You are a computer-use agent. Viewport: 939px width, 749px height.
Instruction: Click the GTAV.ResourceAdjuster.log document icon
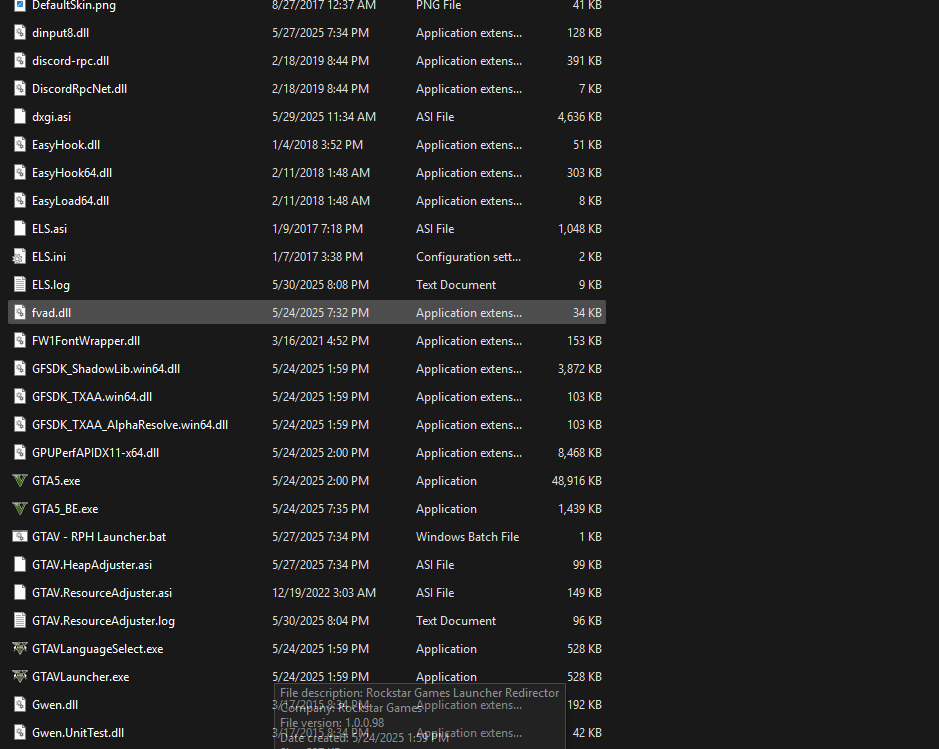point(20,621)
